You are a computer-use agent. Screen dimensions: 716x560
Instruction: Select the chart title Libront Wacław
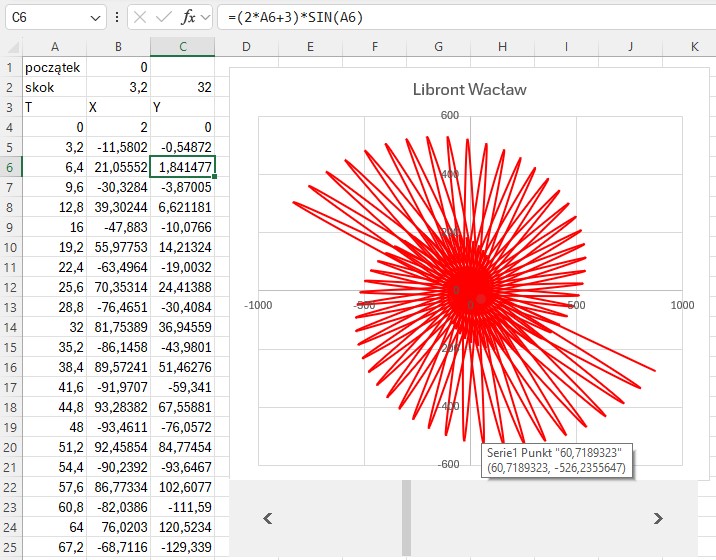click(x=469, y=90)
